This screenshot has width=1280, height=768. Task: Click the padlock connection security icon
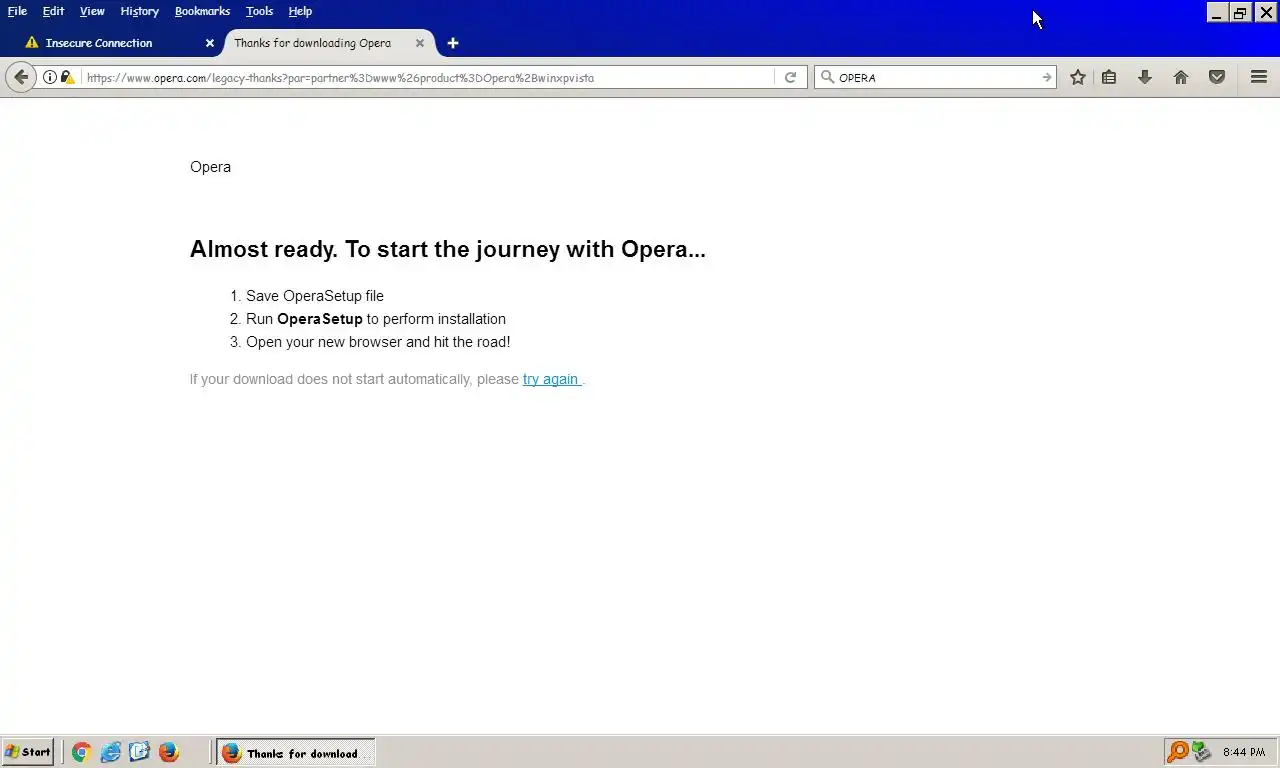[x=67, y=77]
